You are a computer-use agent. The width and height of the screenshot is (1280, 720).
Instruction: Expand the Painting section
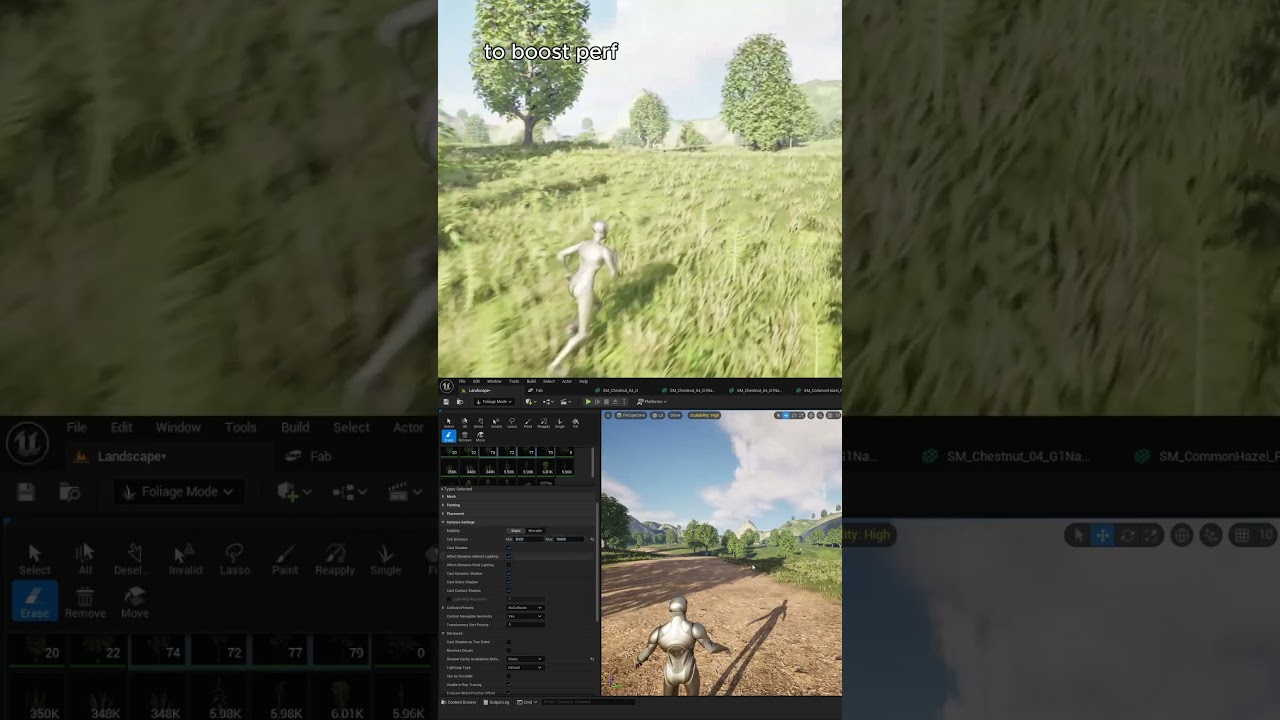pos(443,505)
